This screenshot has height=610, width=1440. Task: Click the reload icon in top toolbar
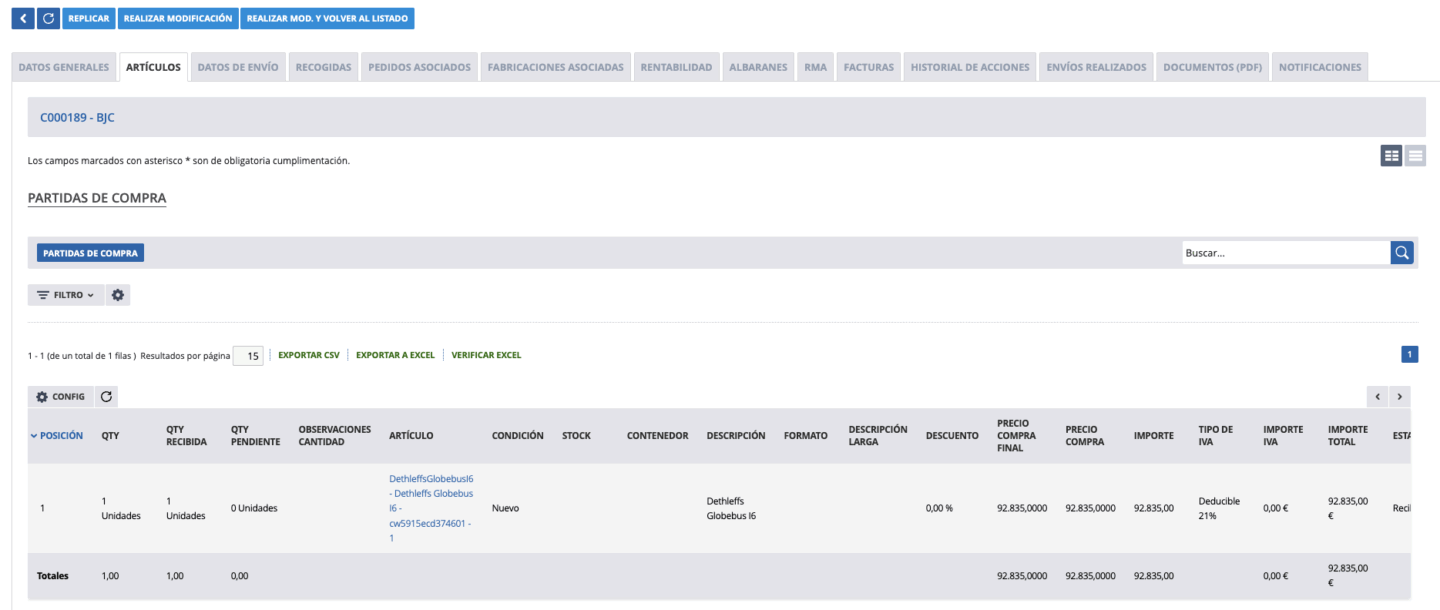pos(48,18)
